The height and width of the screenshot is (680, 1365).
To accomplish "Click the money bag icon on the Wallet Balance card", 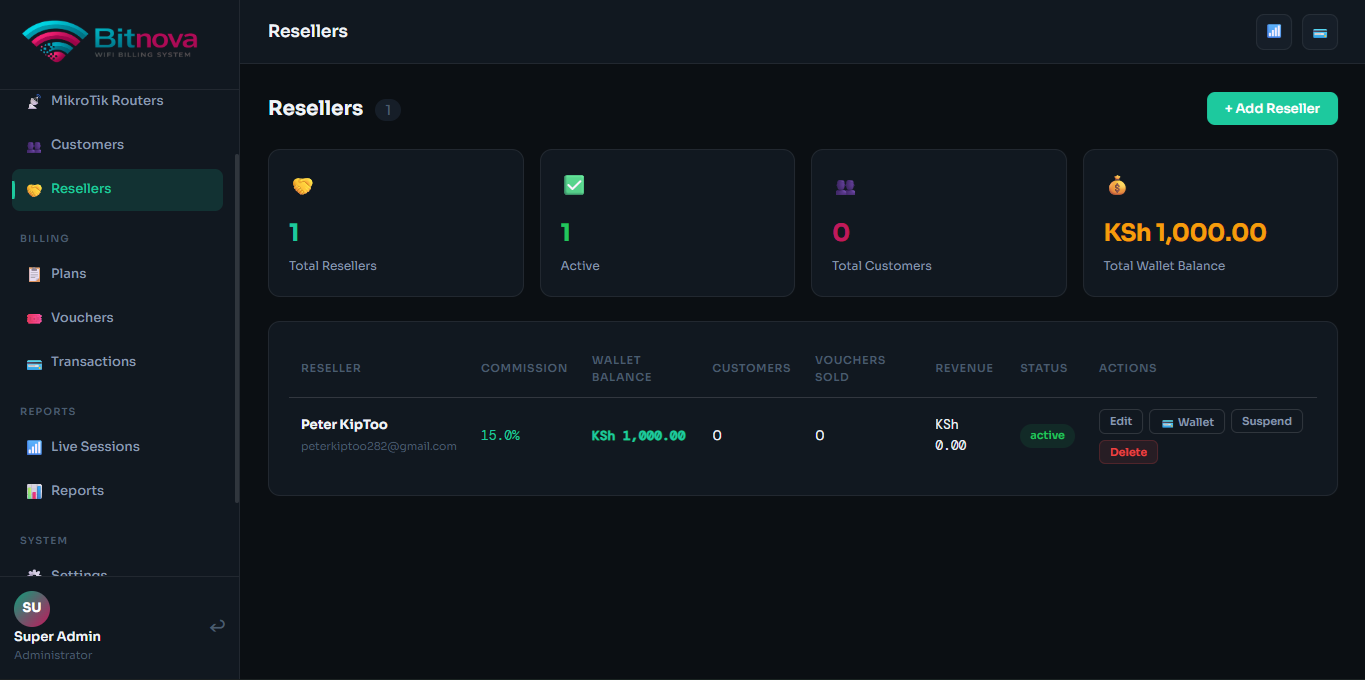I will tap(1117, 185).
